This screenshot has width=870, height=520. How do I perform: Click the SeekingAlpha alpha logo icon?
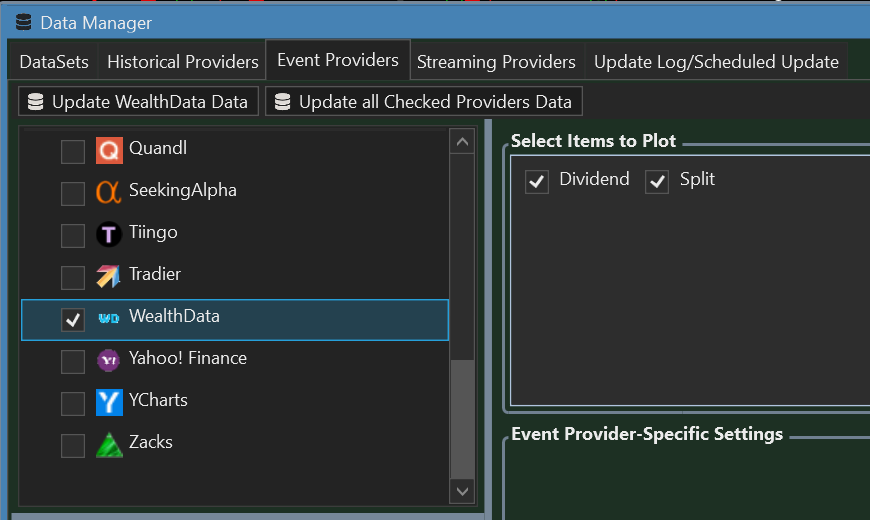[x=109, y=192]
